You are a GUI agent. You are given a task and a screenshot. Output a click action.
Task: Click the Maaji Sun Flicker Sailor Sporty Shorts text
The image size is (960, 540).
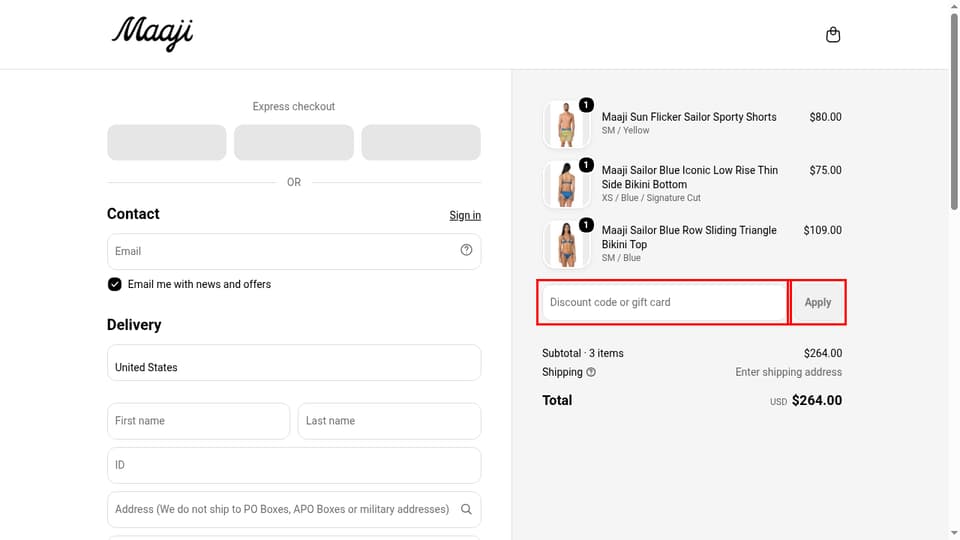[689, 117]
